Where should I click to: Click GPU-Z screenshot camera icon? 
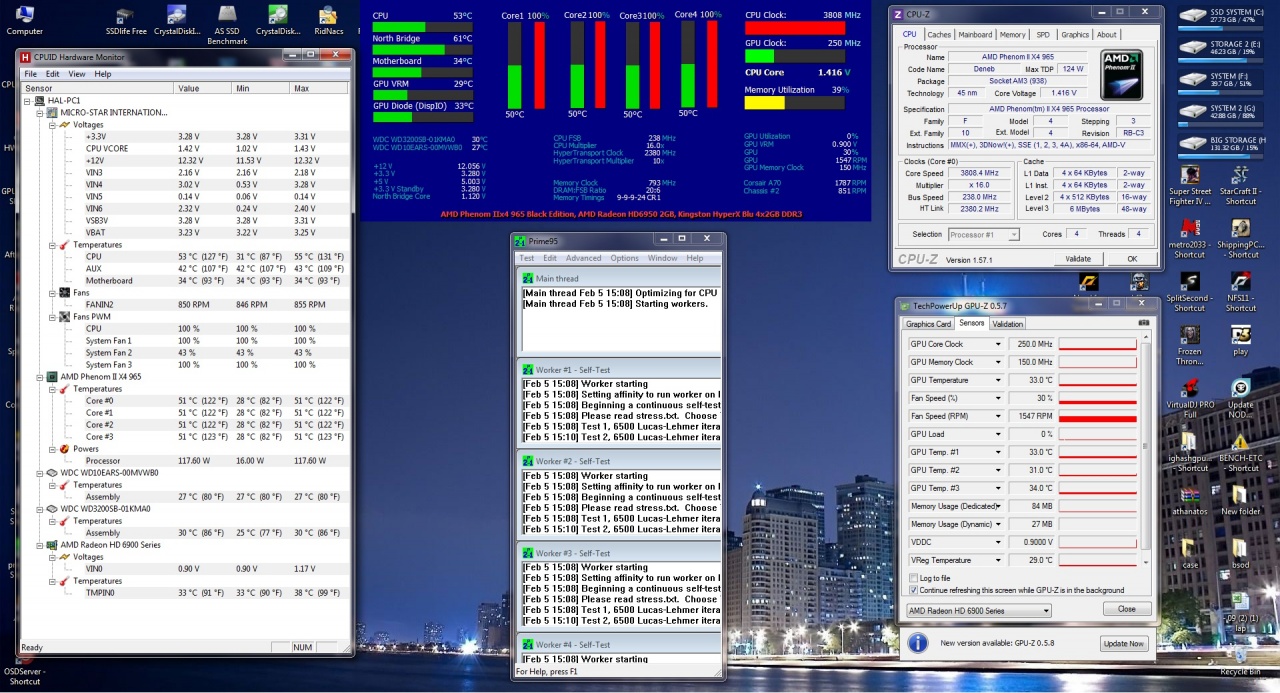tap(1144, 323)
